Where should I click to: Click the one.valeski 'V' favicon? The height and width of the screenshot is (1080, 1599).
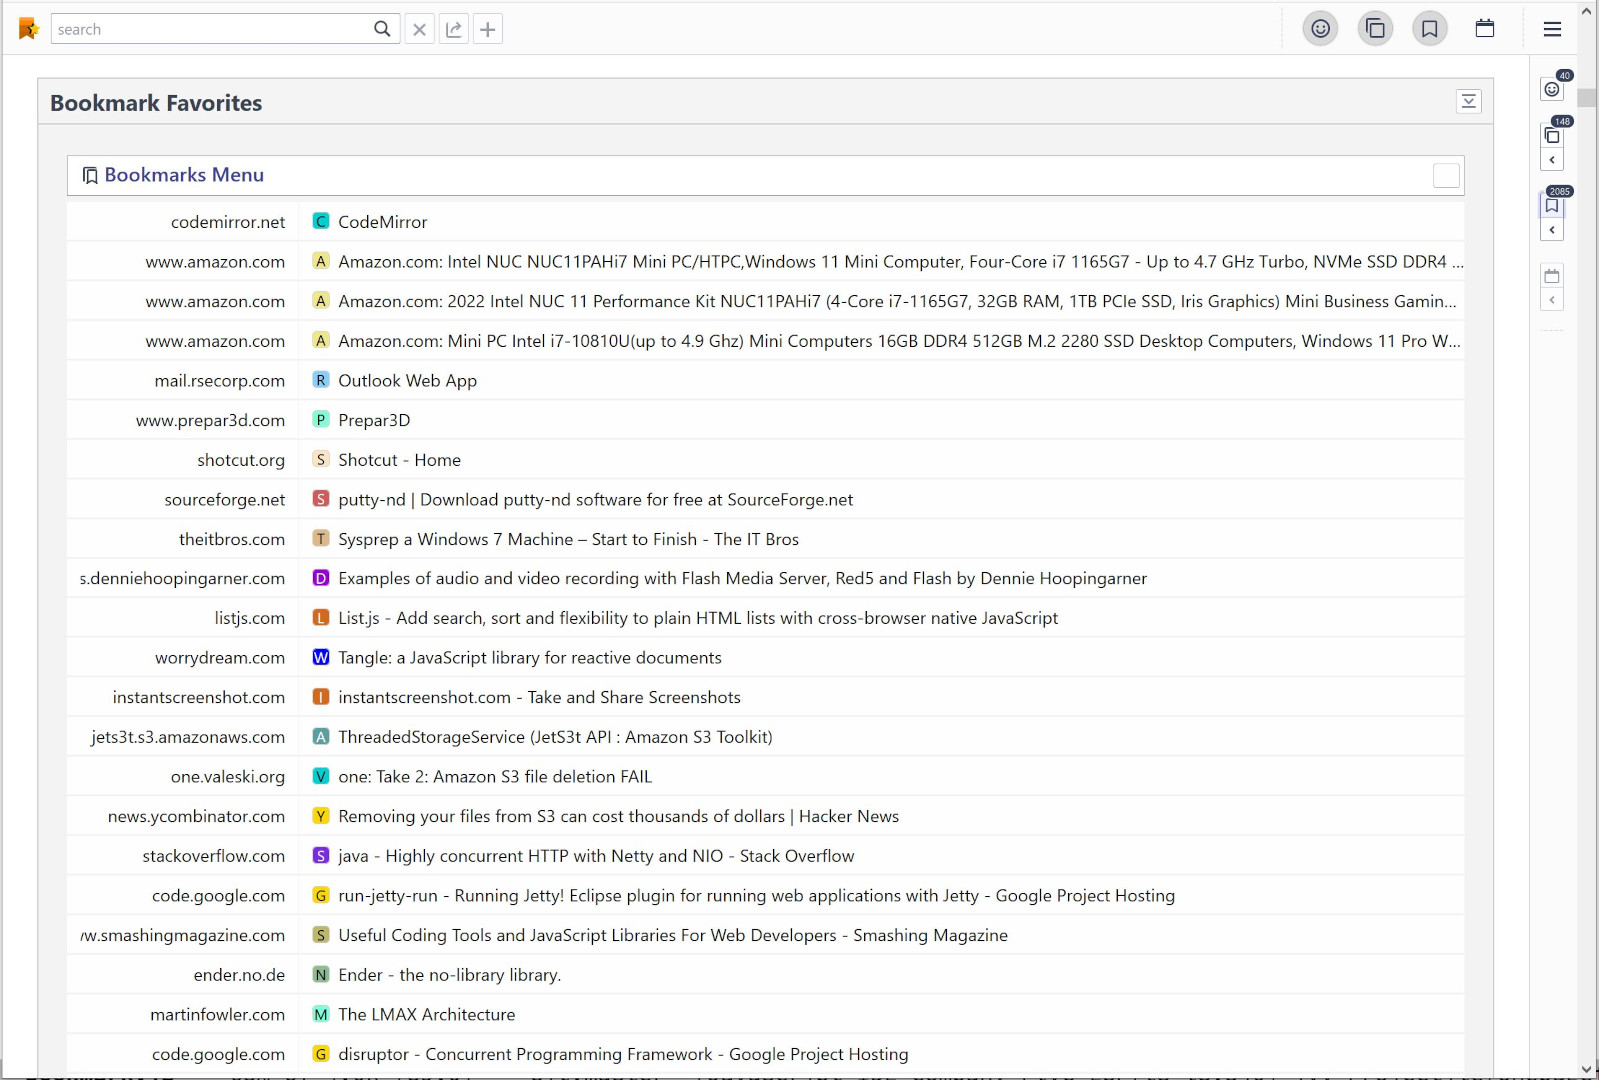[321, 776]
